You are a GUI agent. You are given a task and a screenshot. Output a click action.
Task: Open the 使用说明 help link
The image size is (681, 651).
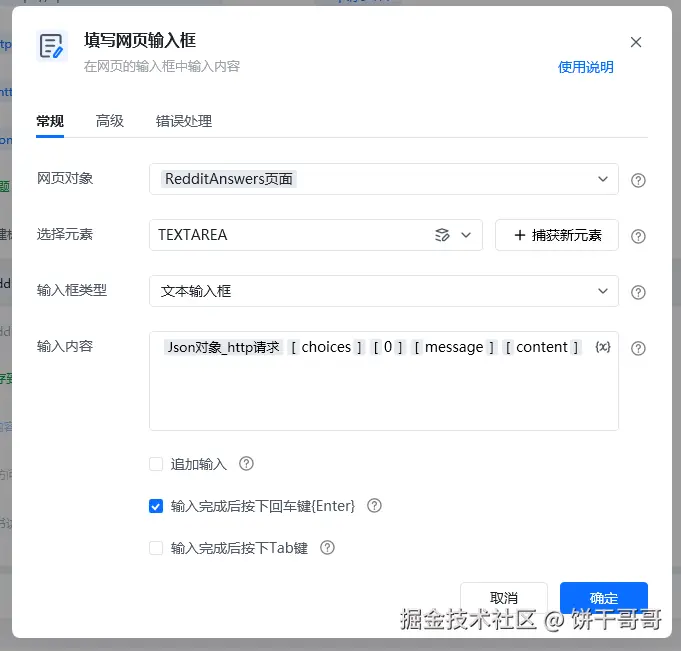585,67
